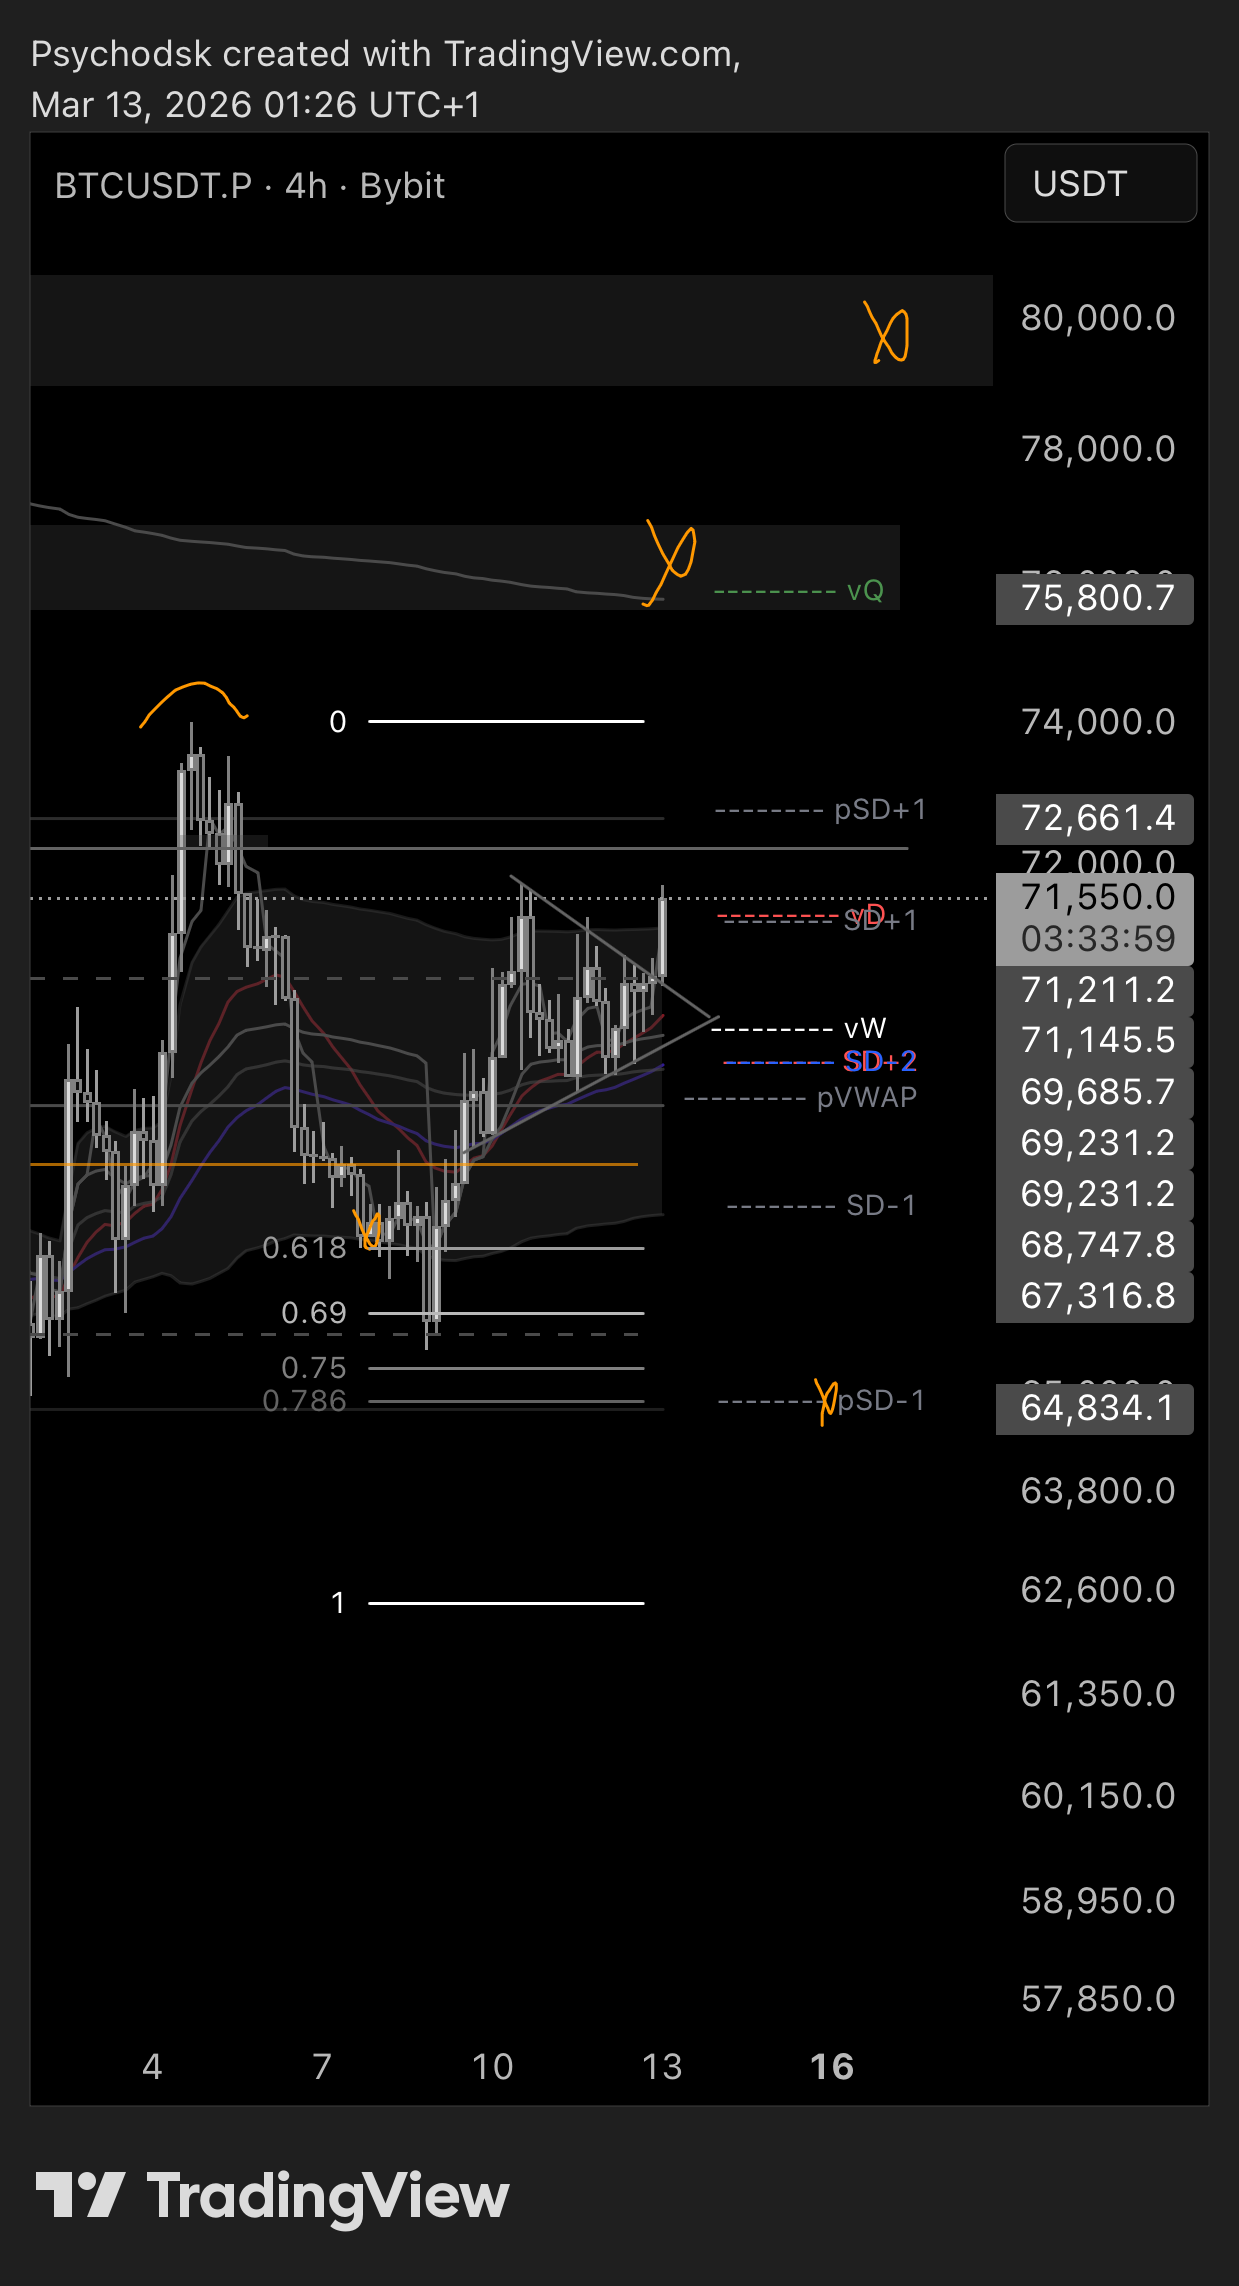
Task: Select the 67,316.8 price tag
Action: tap(1095, 1296)
